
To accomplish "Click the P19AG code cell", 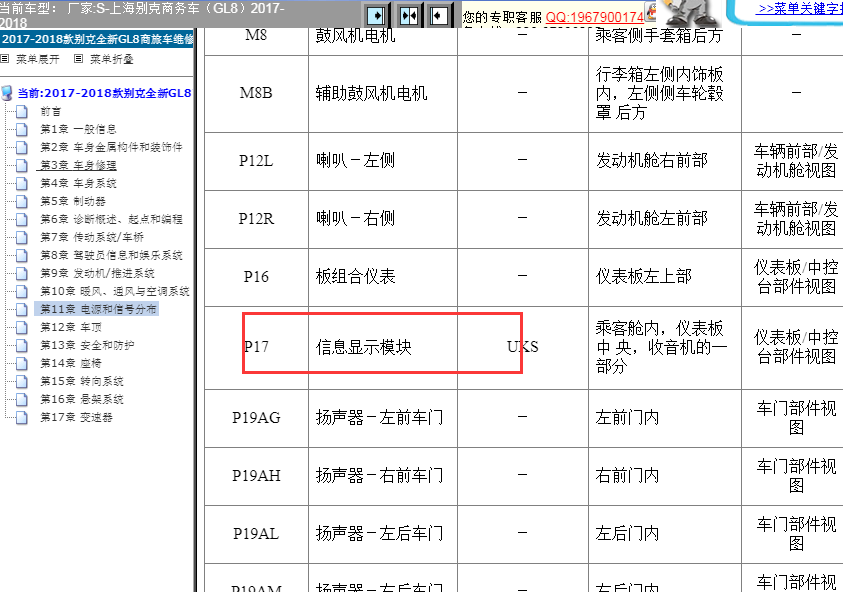I will [x=256, y=418].
